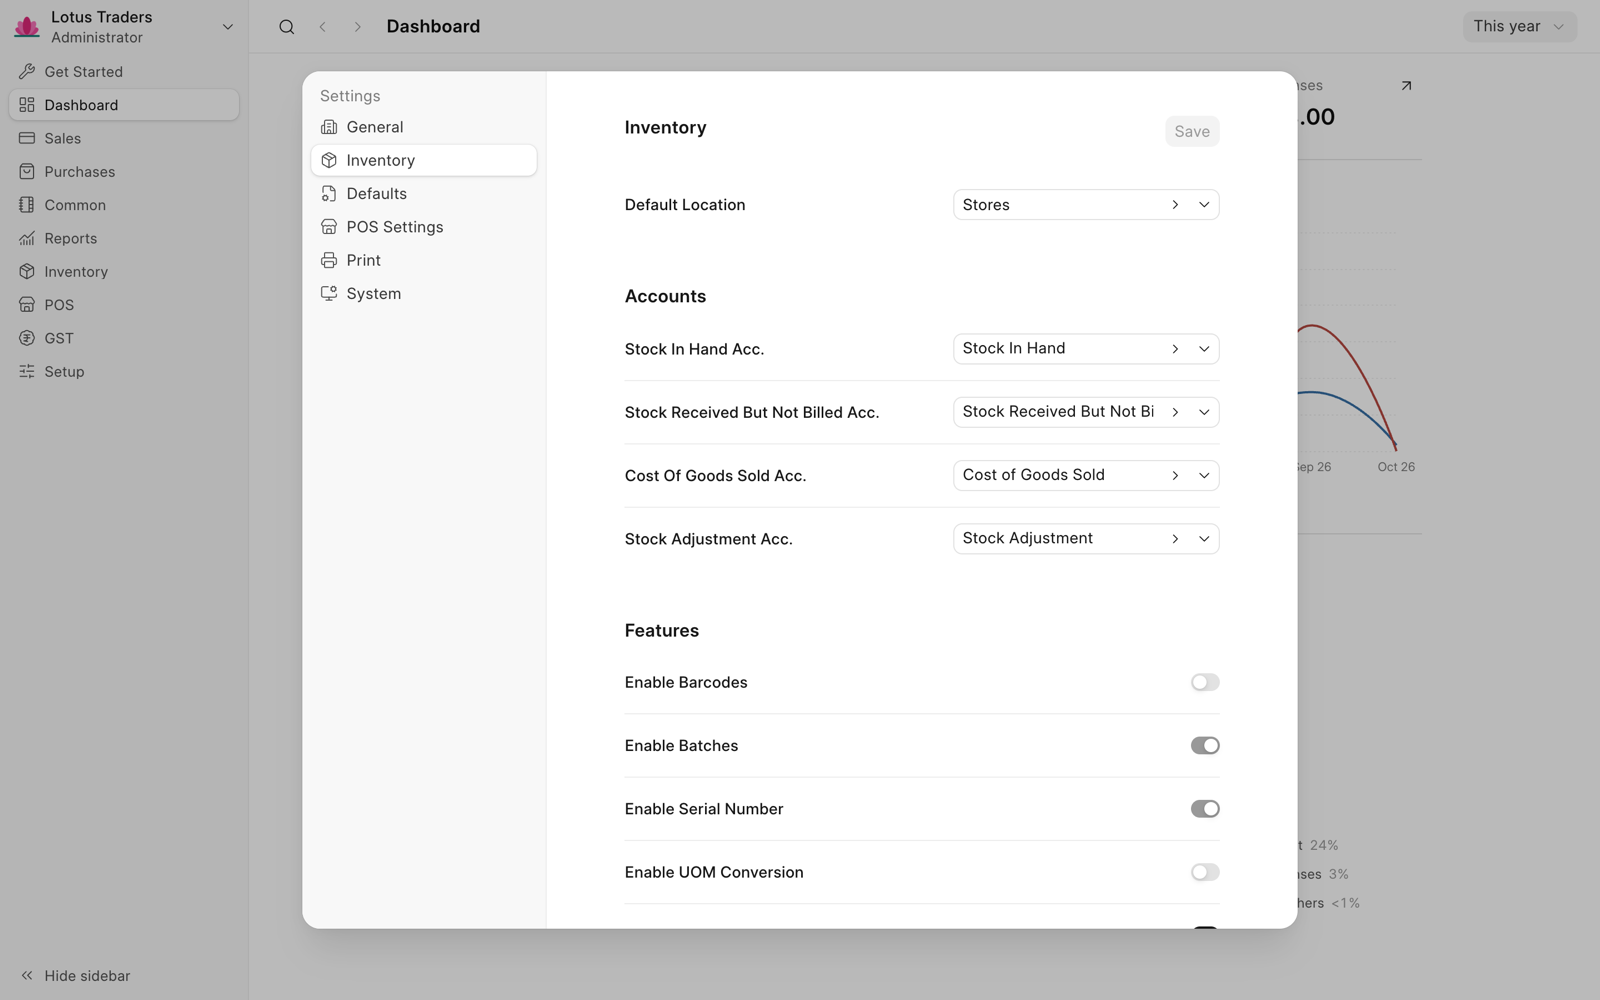This screenshot has width=1600, height=1000.
Task: Click the Reports chart icon in sidebar
Action: [27, 238]
